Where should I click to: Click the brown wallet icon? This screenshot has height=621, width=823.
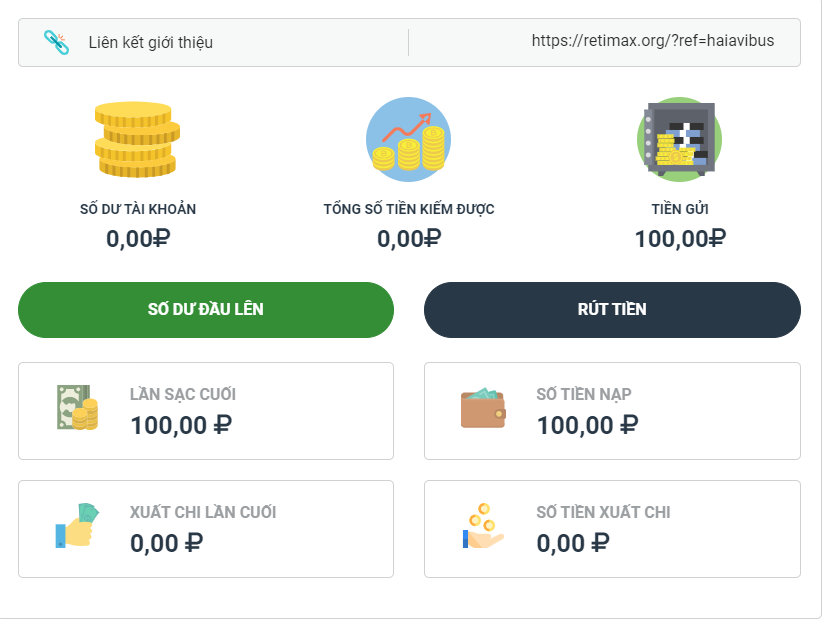(482, 408)
